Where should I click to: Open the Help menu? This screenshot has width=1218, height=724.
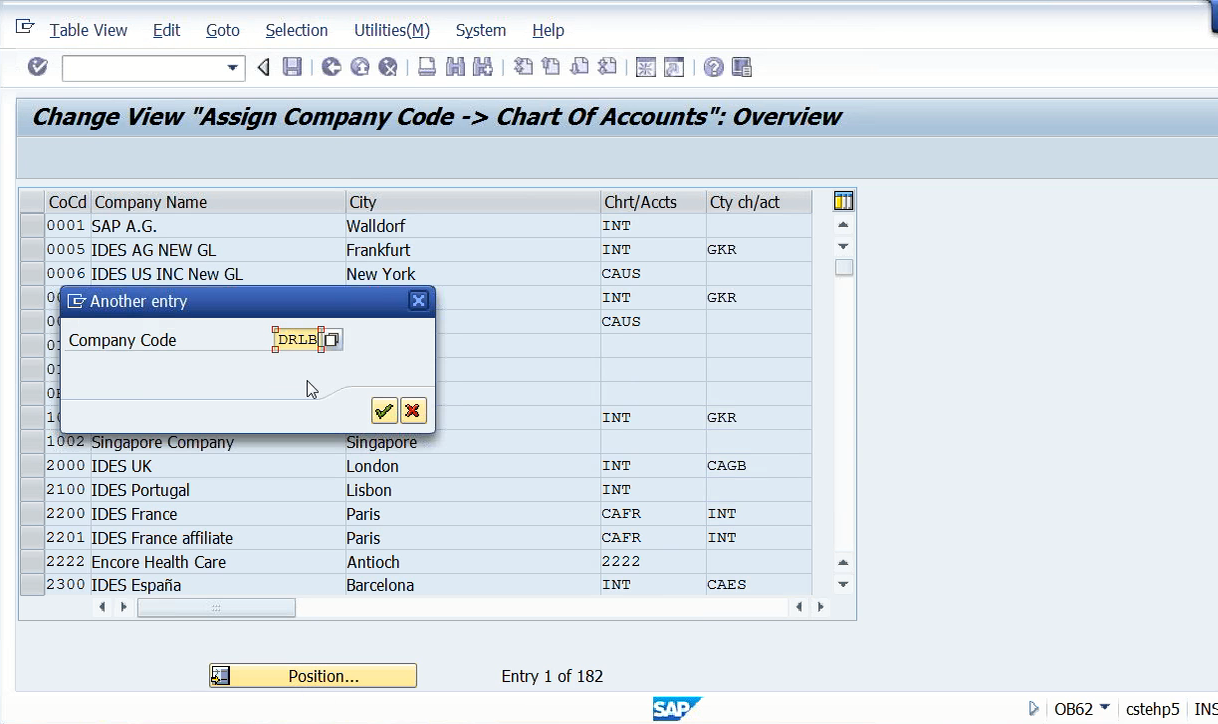(548, 30)
